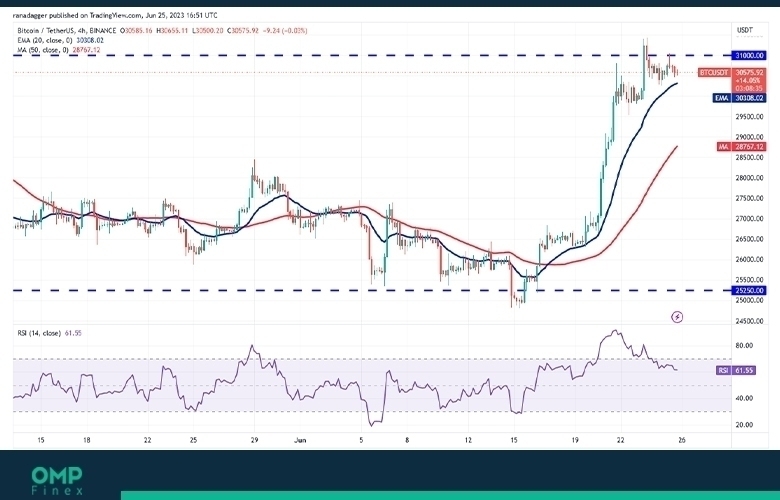Click the 19 date label on the time axis
Viewport: 780px width, 500px height.
[x=575, y=440]
